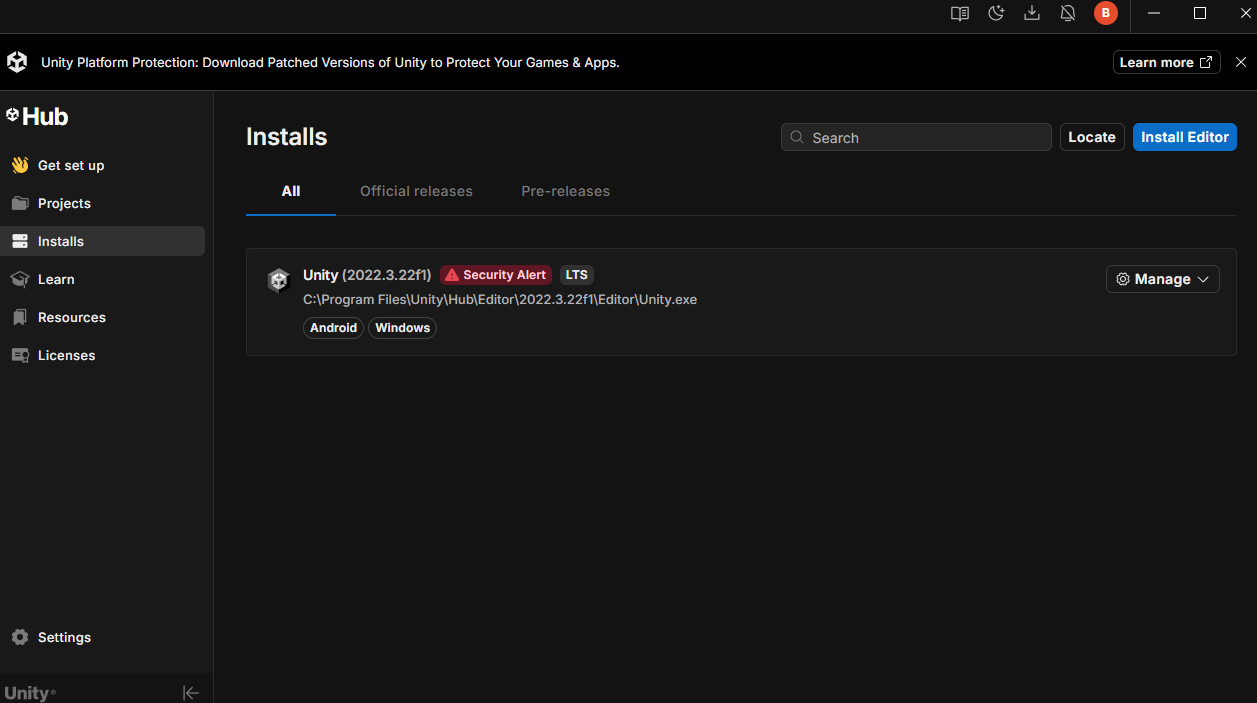The height and width of the screenshot is (703, 1257).
Task: Click the Unity (2022.3.22f1) version title
Action: coord(367,275)
